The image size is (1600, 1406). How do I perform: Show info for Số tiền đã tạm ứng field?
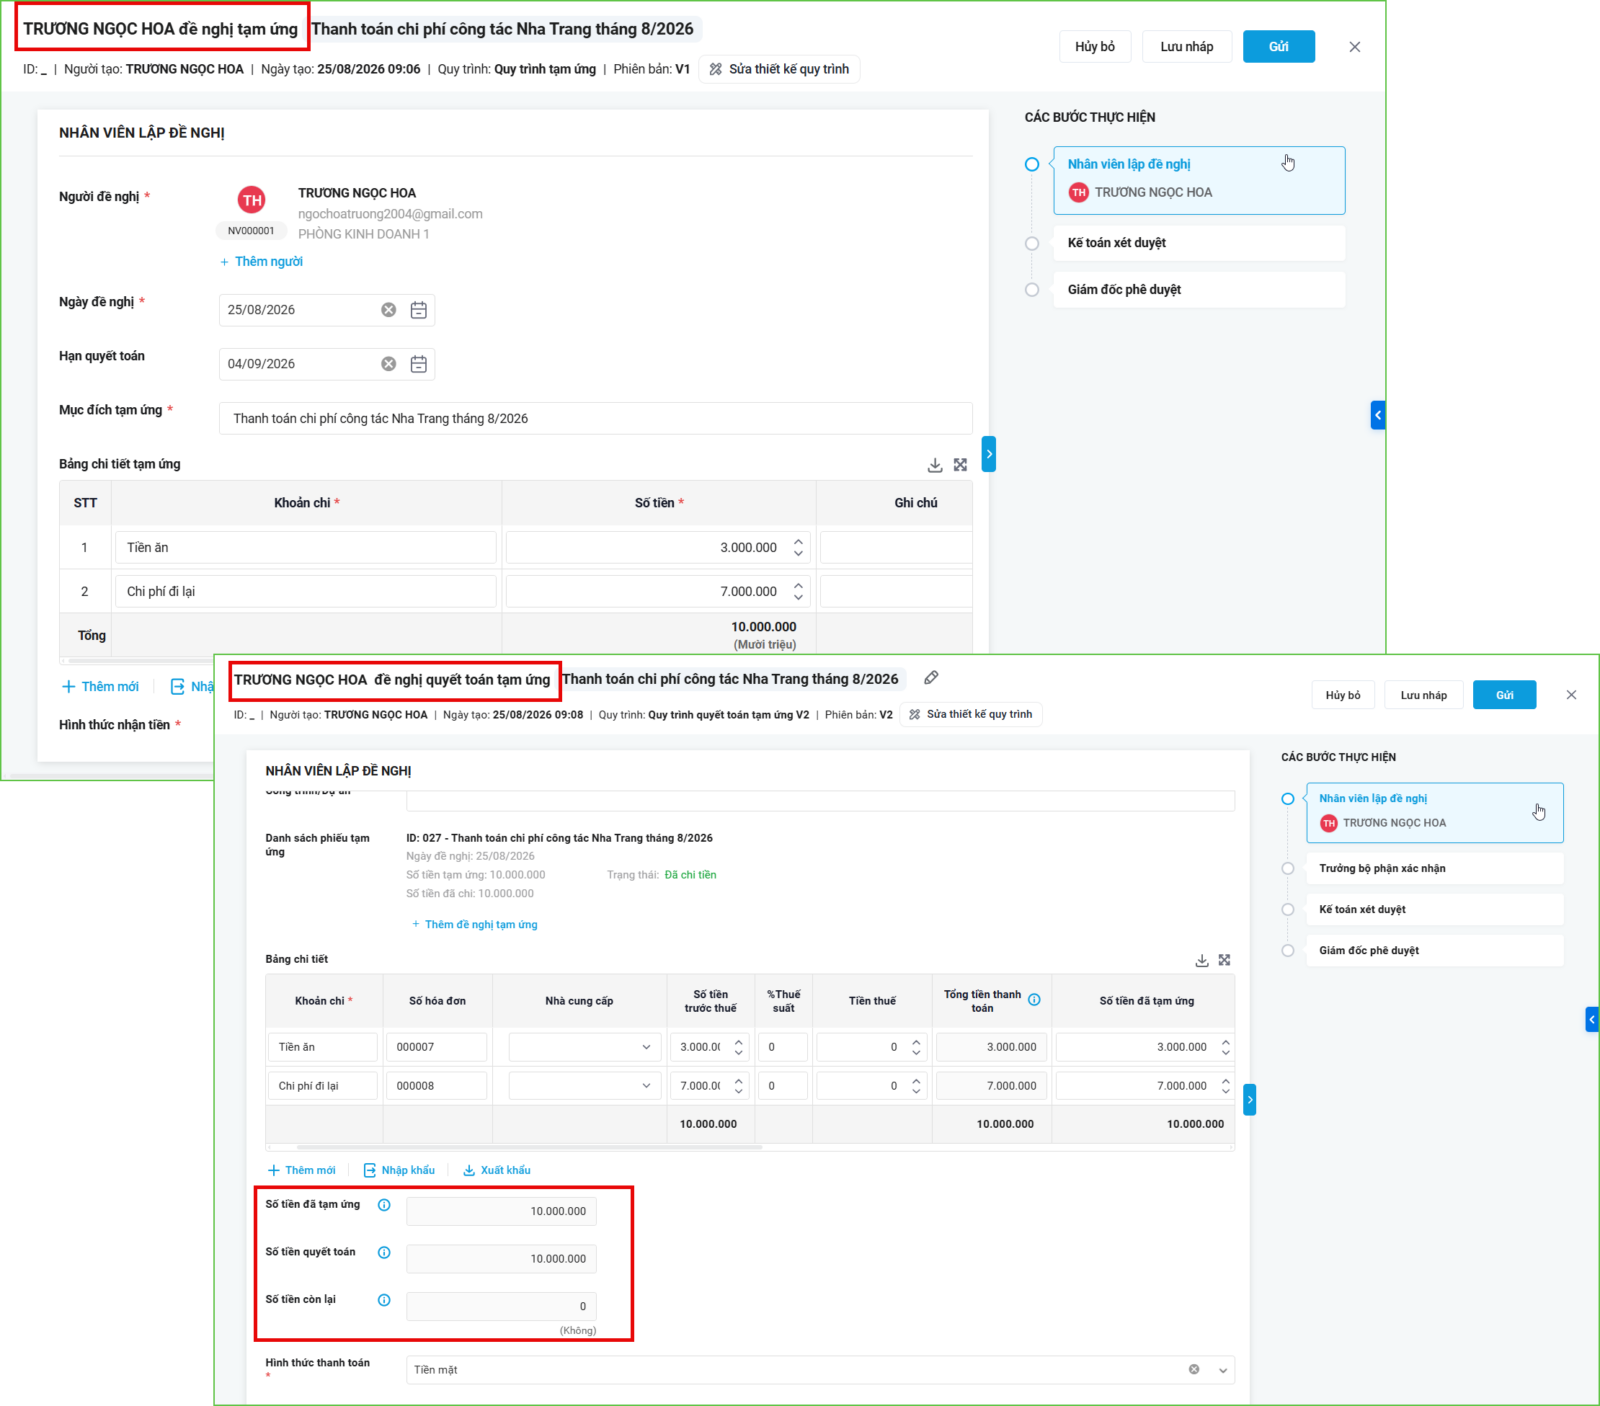384,1205
